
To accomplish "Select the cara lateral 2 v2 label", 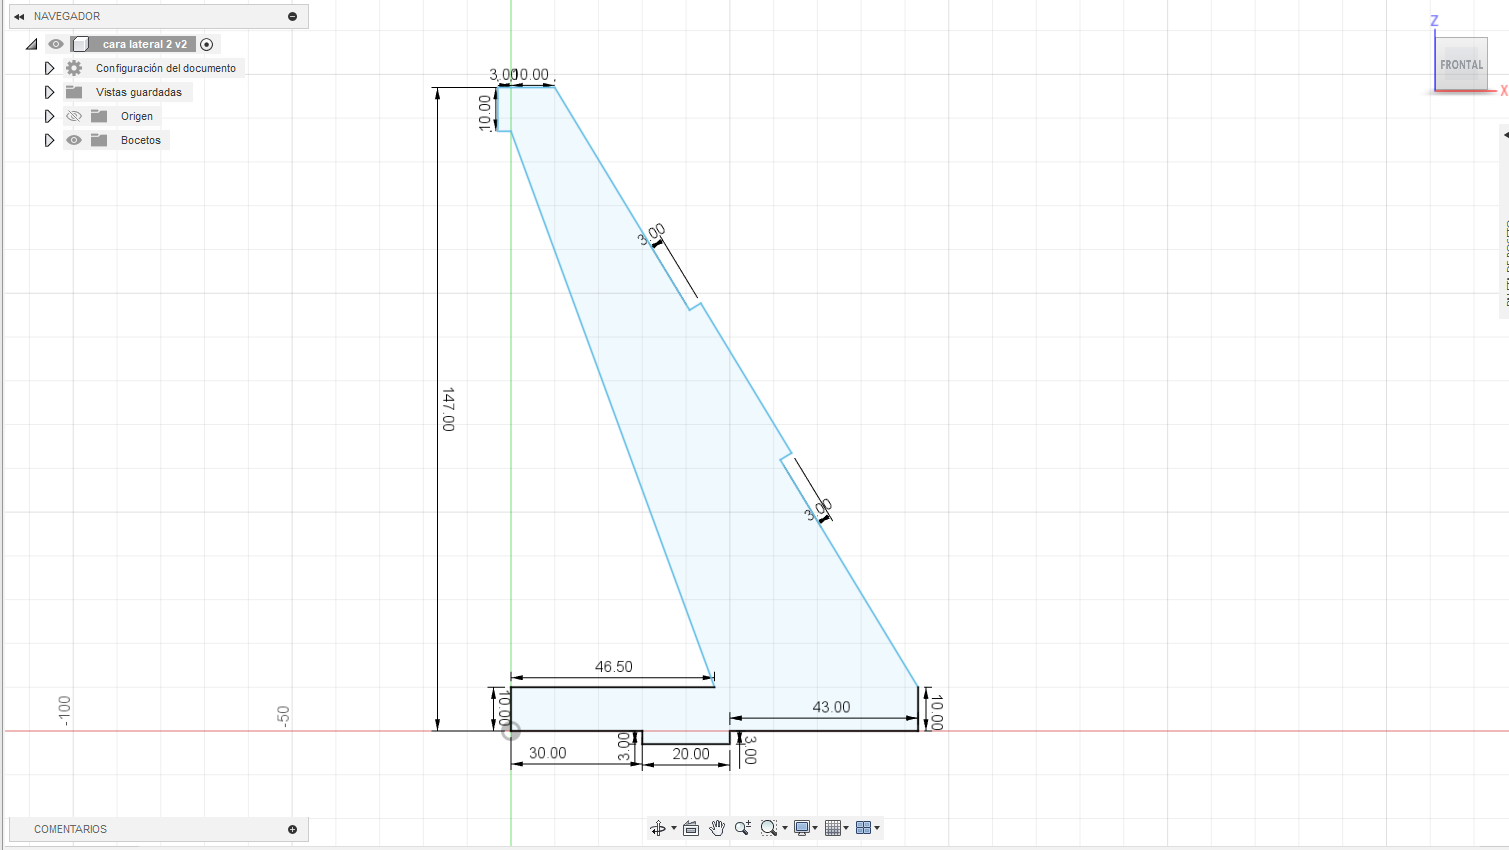I will coord(145,44).
